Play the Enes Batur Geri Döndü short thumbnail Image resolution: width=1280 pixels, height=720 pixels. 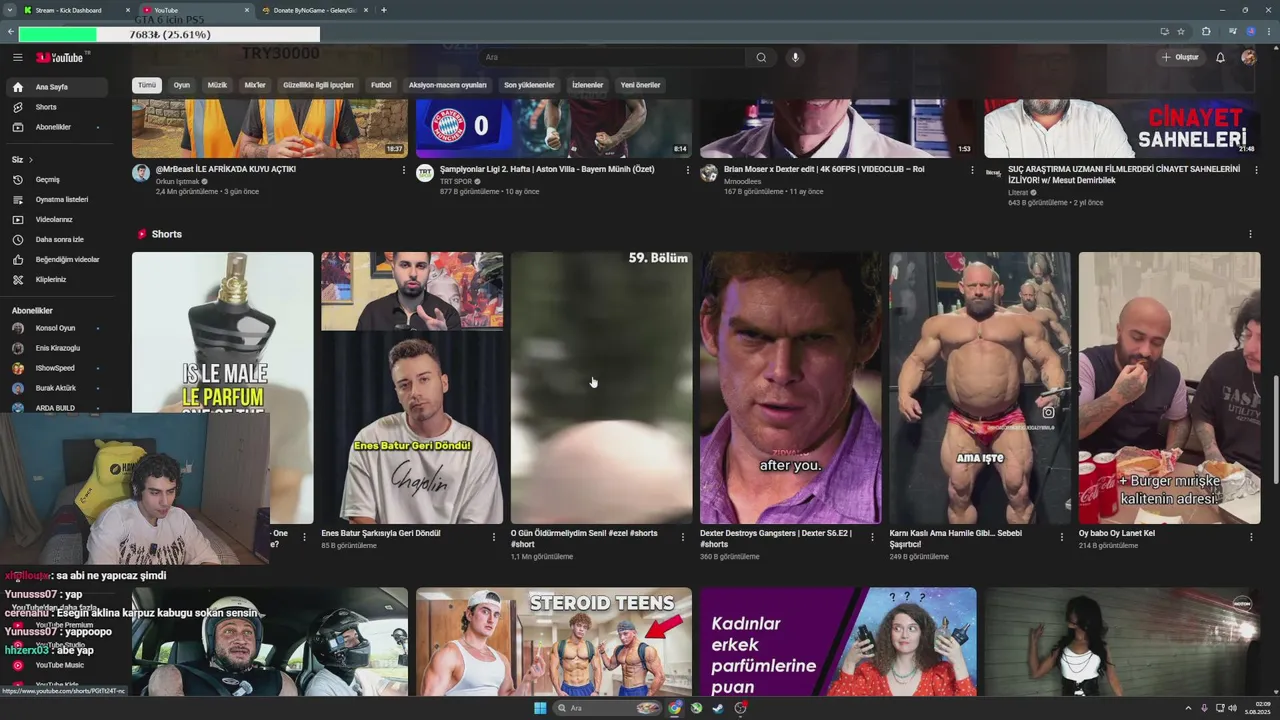click(x=412, y=388)
